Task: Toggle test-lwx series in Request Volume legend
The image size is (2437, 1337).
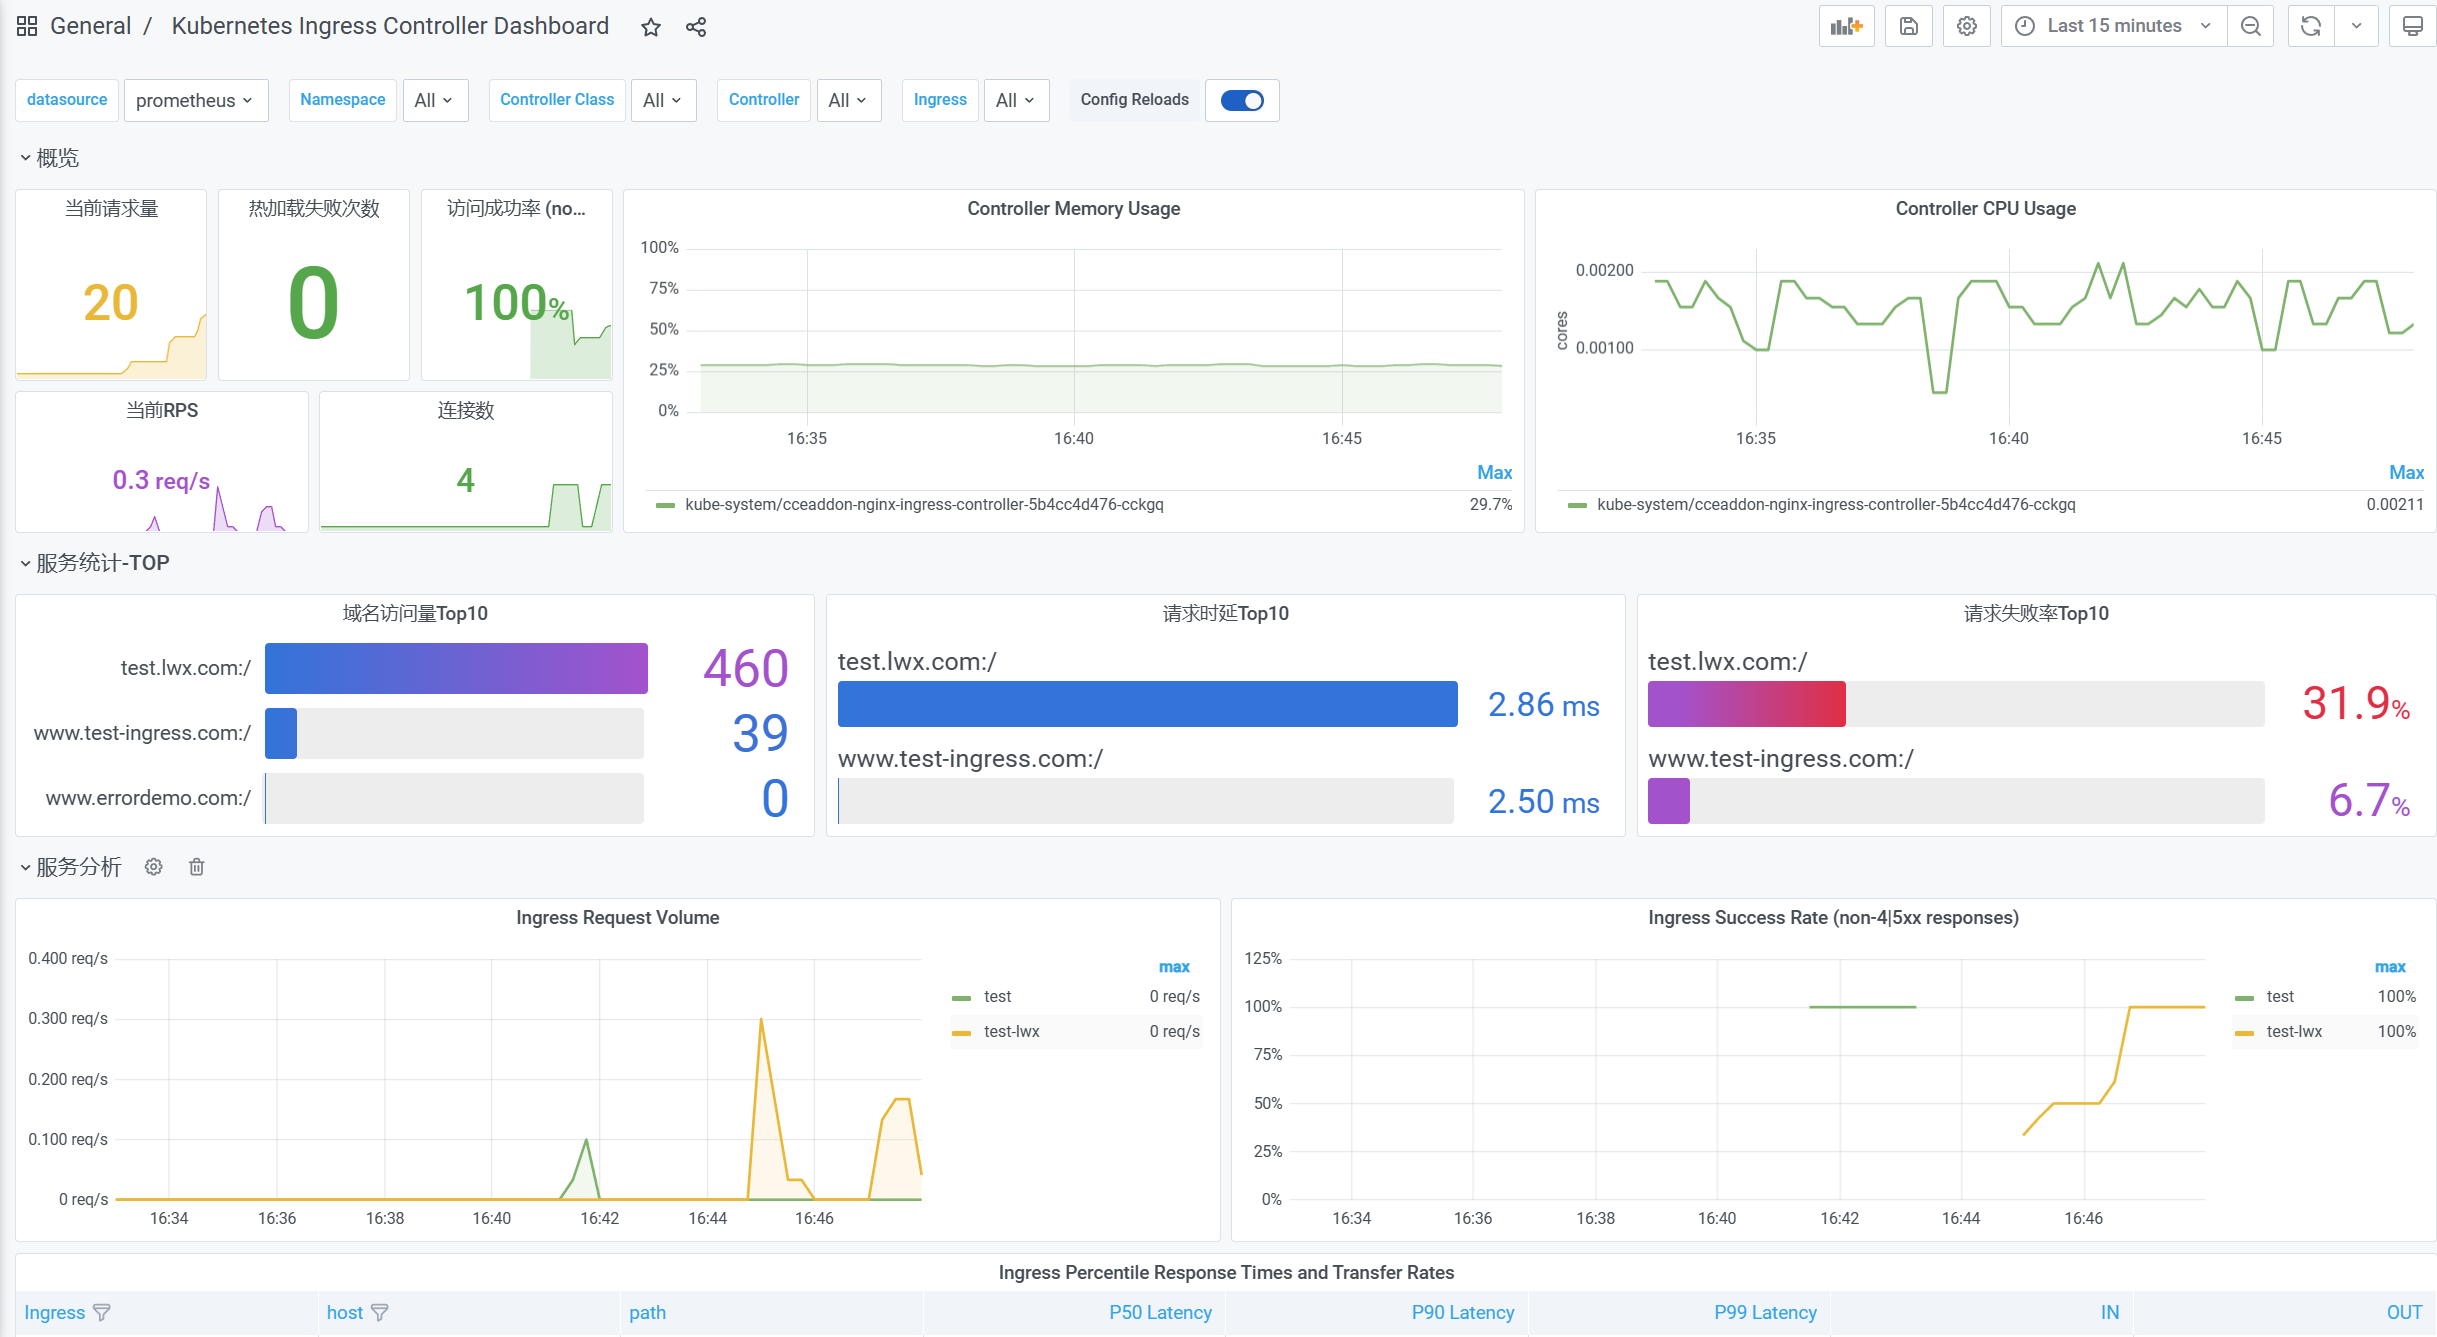Action: tap(1011, 1031)
